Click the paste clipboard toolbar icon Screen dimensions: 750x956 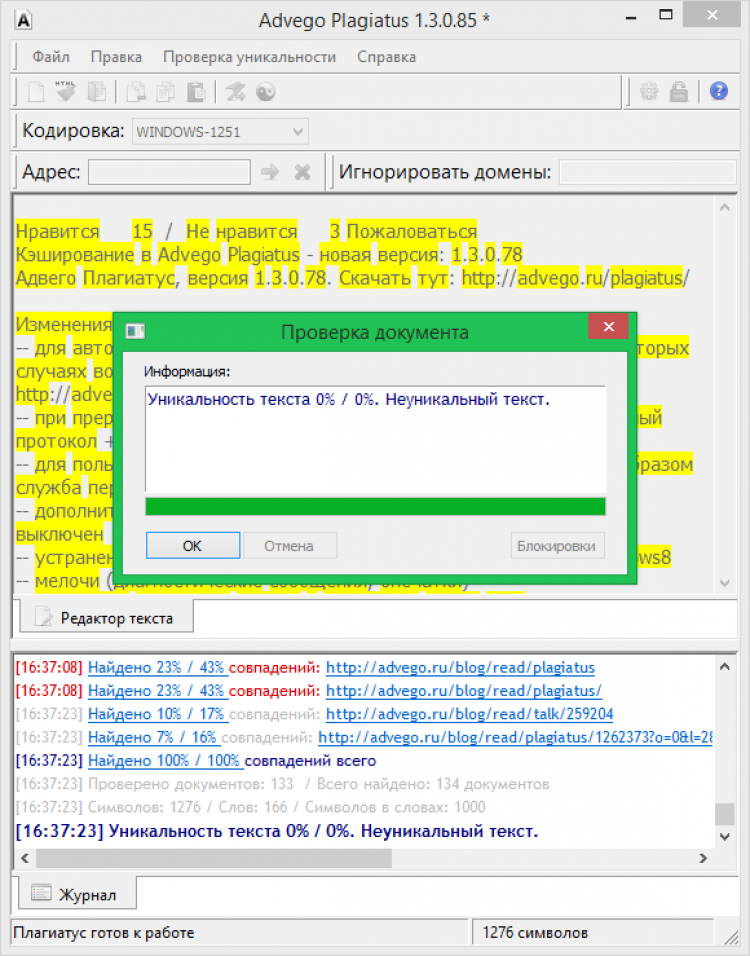196,92
